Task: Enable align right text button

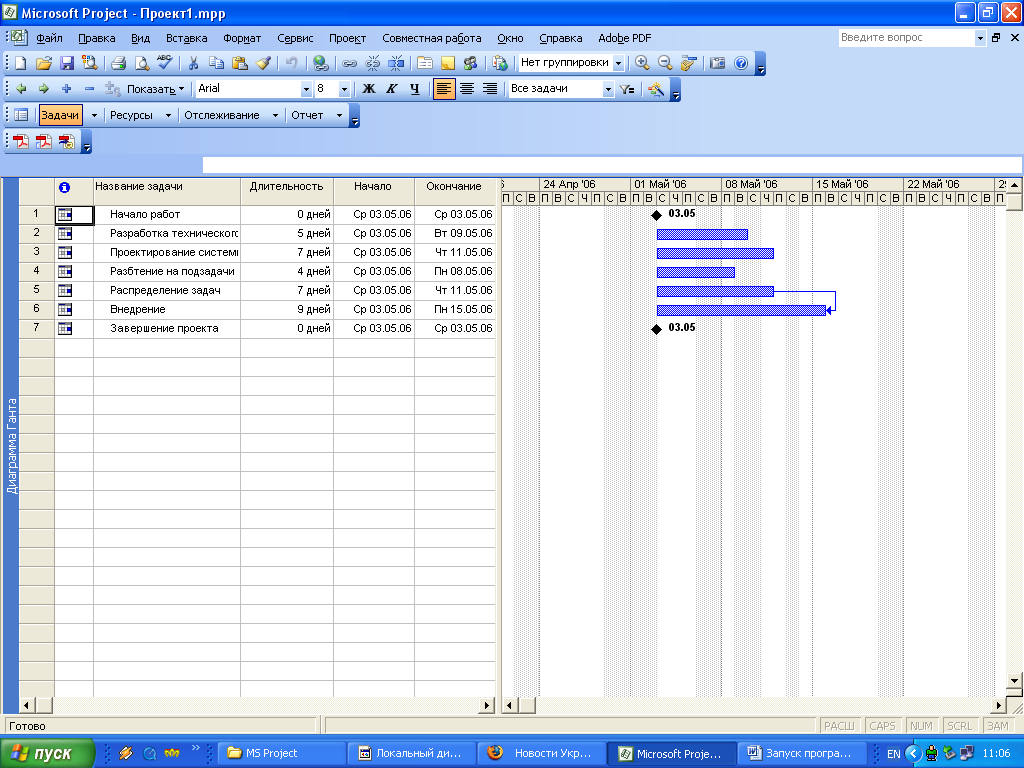Action: (490, 89)
